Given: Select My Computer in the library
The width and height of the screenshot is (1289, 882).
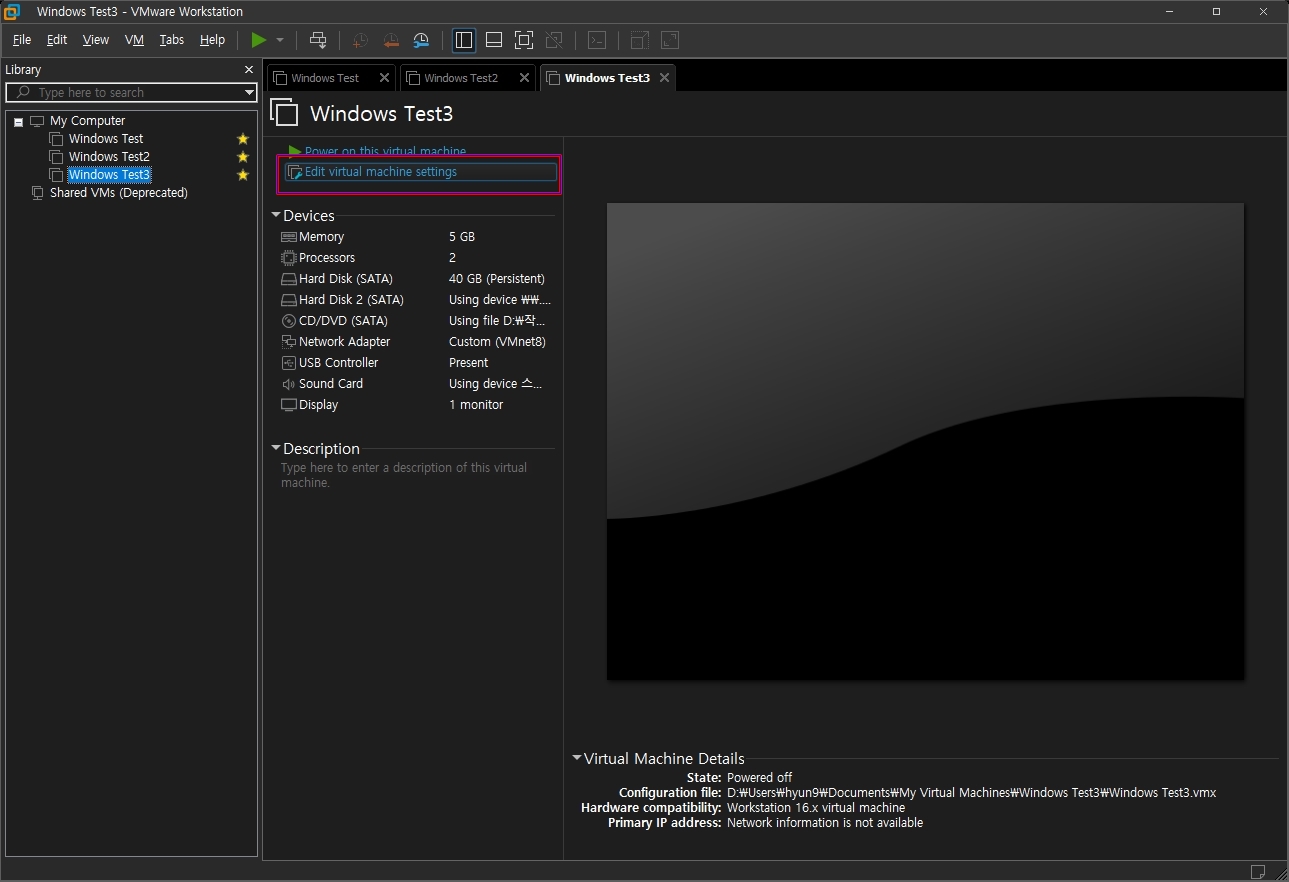Looking at the screenshot, I should pyautogui.click(x=87, y=121).
